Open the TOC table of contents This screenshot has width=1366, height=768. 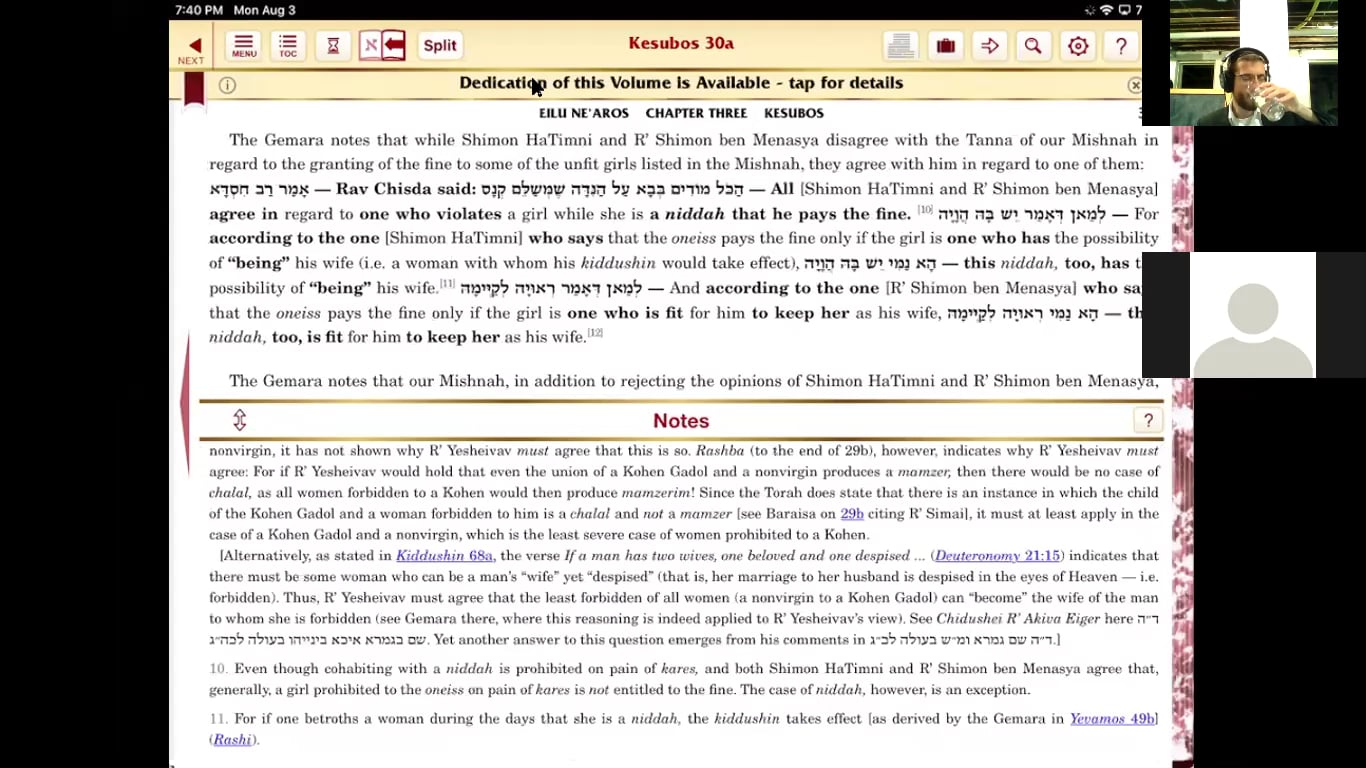pos(288,46)
